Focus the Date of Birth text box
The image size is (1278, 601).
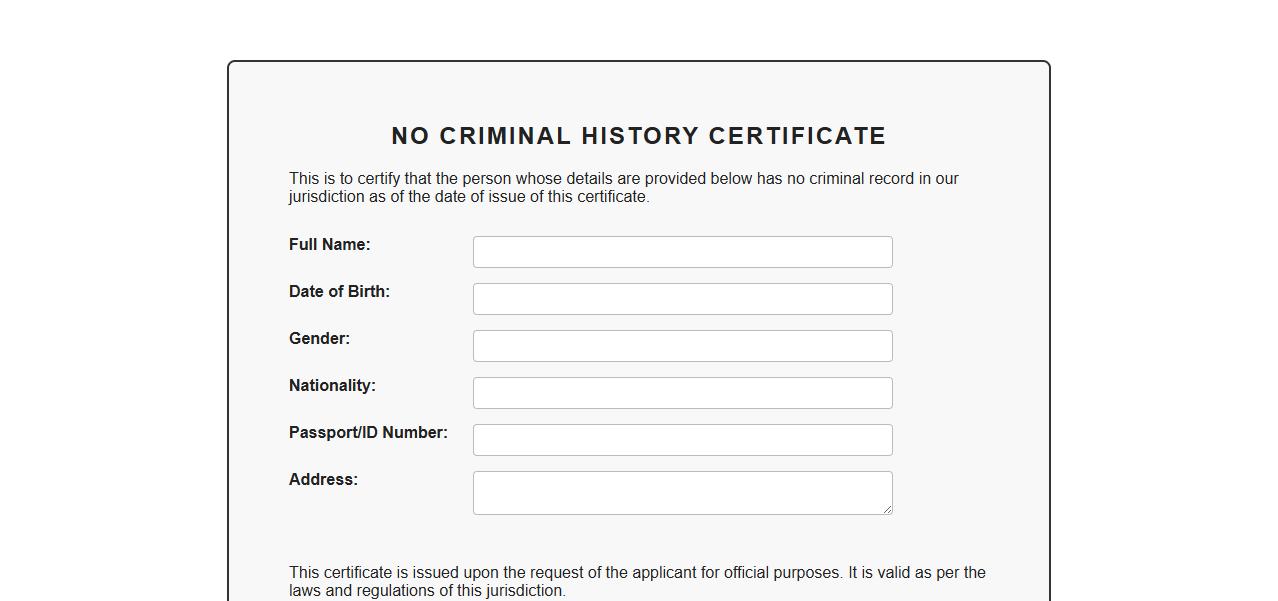pyautogui.click(x=682, y=299)
